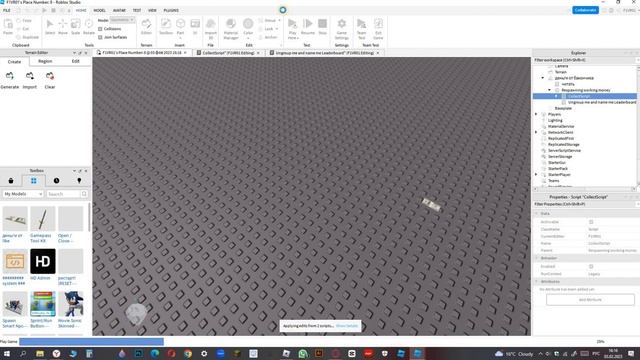Click Clear in Terrain Editor

pos(50,80)
